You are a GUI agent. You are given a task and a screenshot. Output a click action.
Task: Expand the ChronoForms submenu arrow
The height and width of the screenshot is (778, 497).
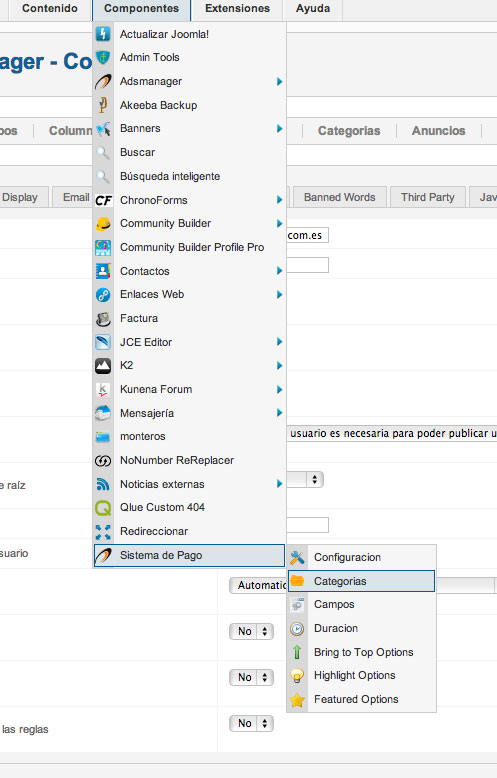tap(279, 200)
